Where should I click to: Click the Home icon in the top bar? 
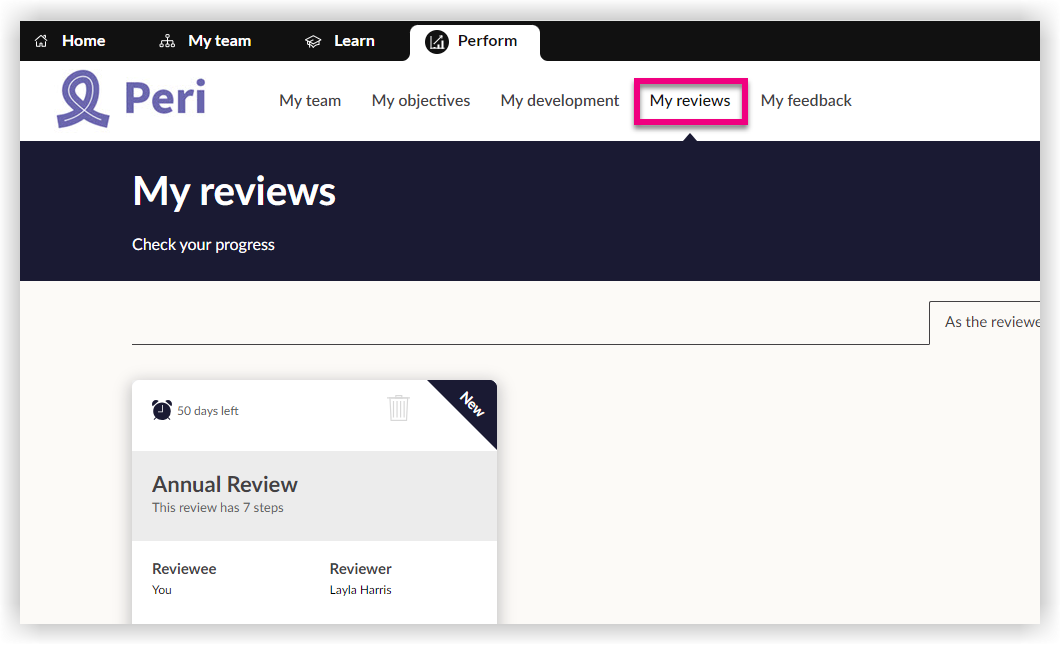(40, 40)
